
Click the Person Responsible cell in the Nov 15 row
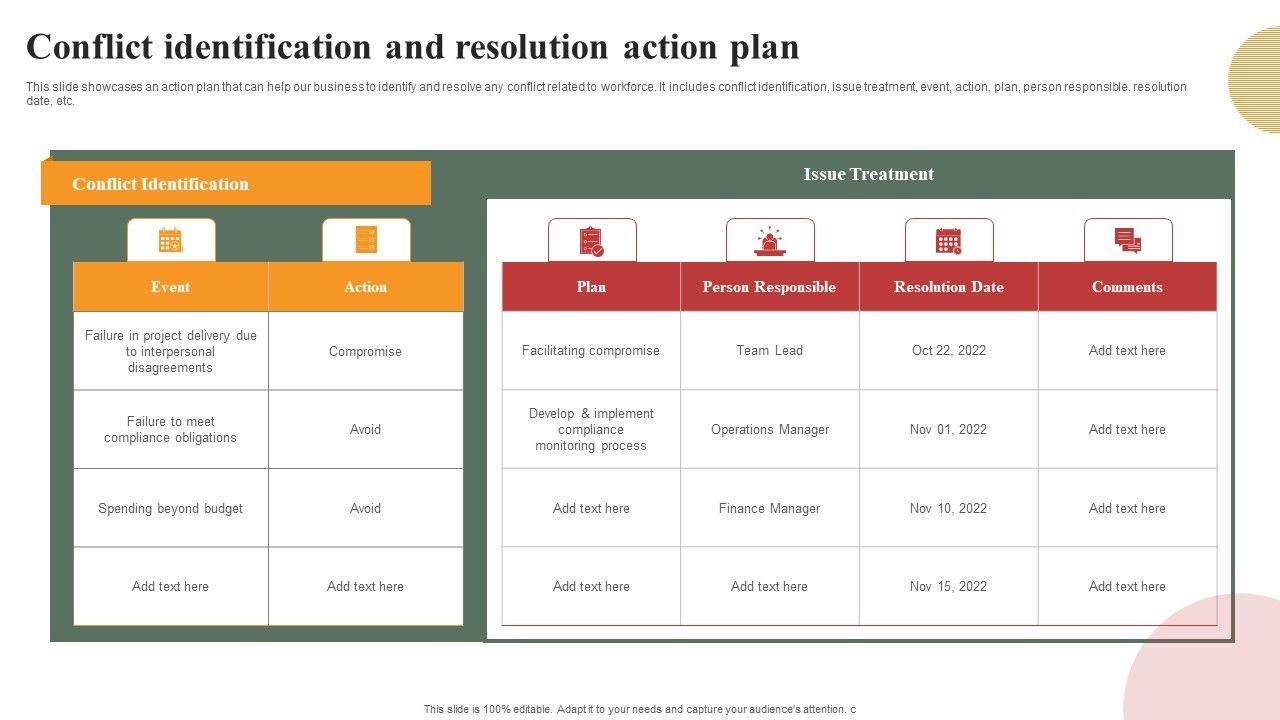[769, 586]
